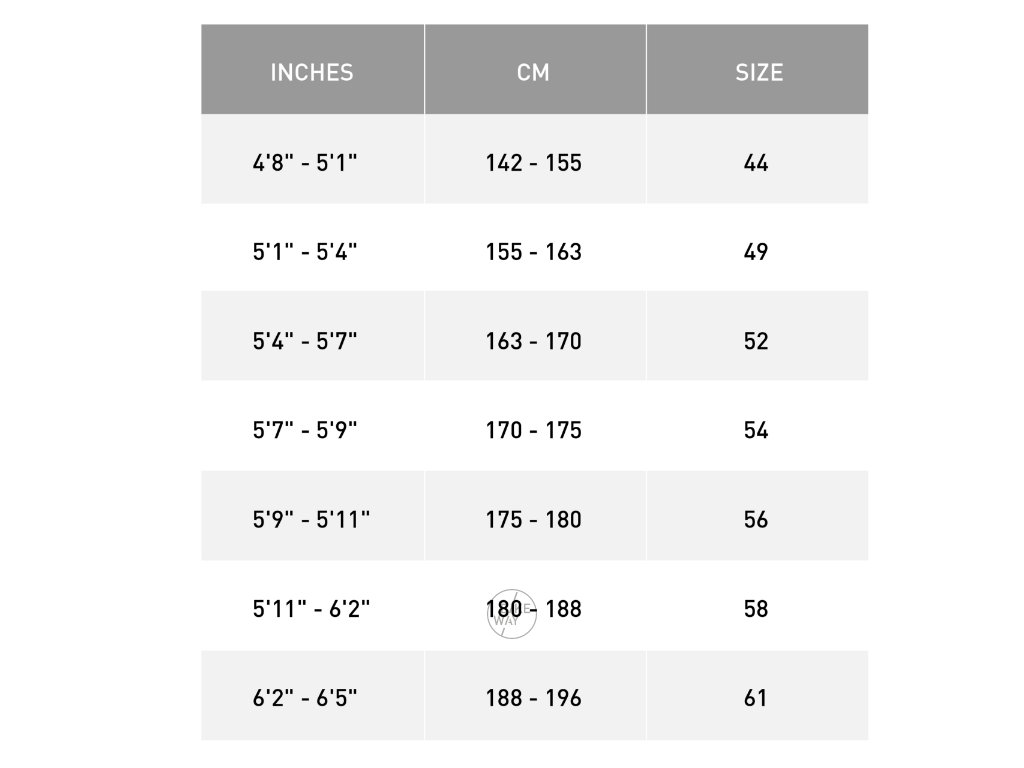Select size 54 cell
The image size is (1024, 768).
pos(758,426)
